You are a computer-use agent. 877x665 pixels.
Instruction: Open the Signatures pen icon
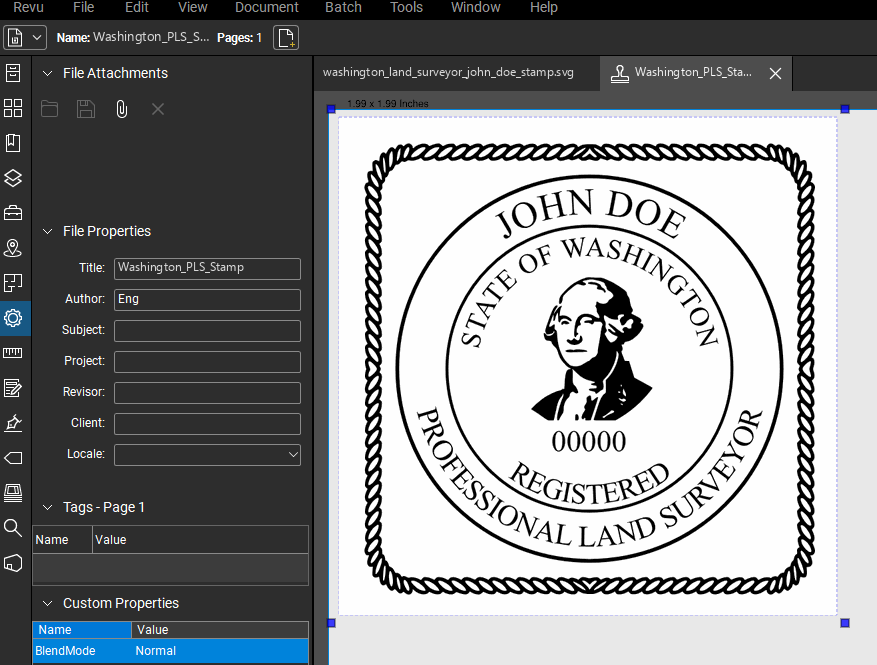pyautogui.click(x=13, y=423)
